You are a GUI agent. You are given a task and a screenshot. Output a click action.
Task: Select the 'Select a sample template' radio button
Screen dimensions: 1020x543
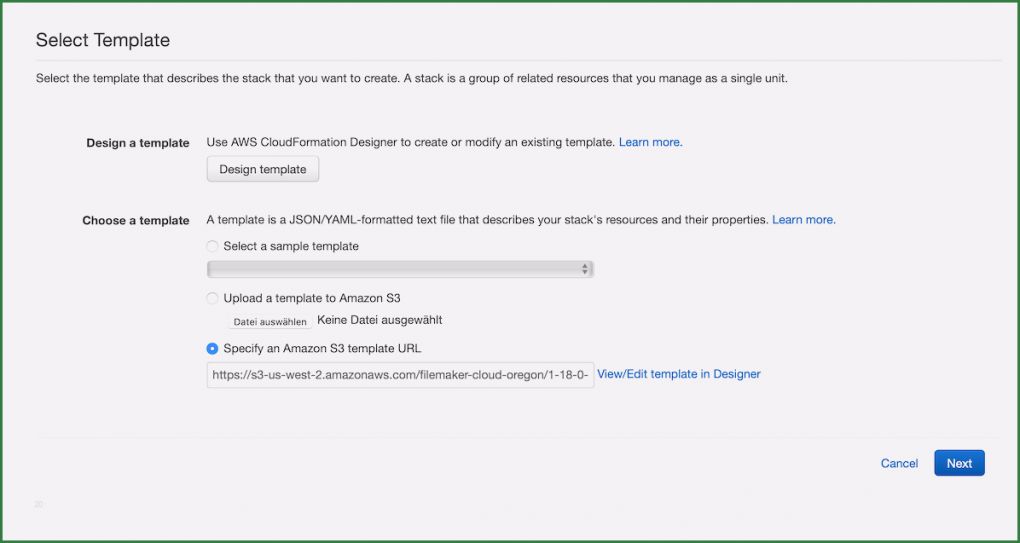[212, 246]
